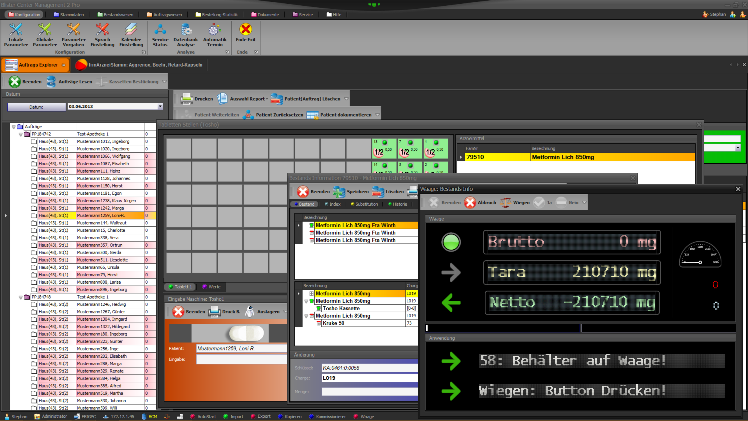Click the empty Eingabe input field
This screenshot has height=421, width=748.
pos(242,359)
